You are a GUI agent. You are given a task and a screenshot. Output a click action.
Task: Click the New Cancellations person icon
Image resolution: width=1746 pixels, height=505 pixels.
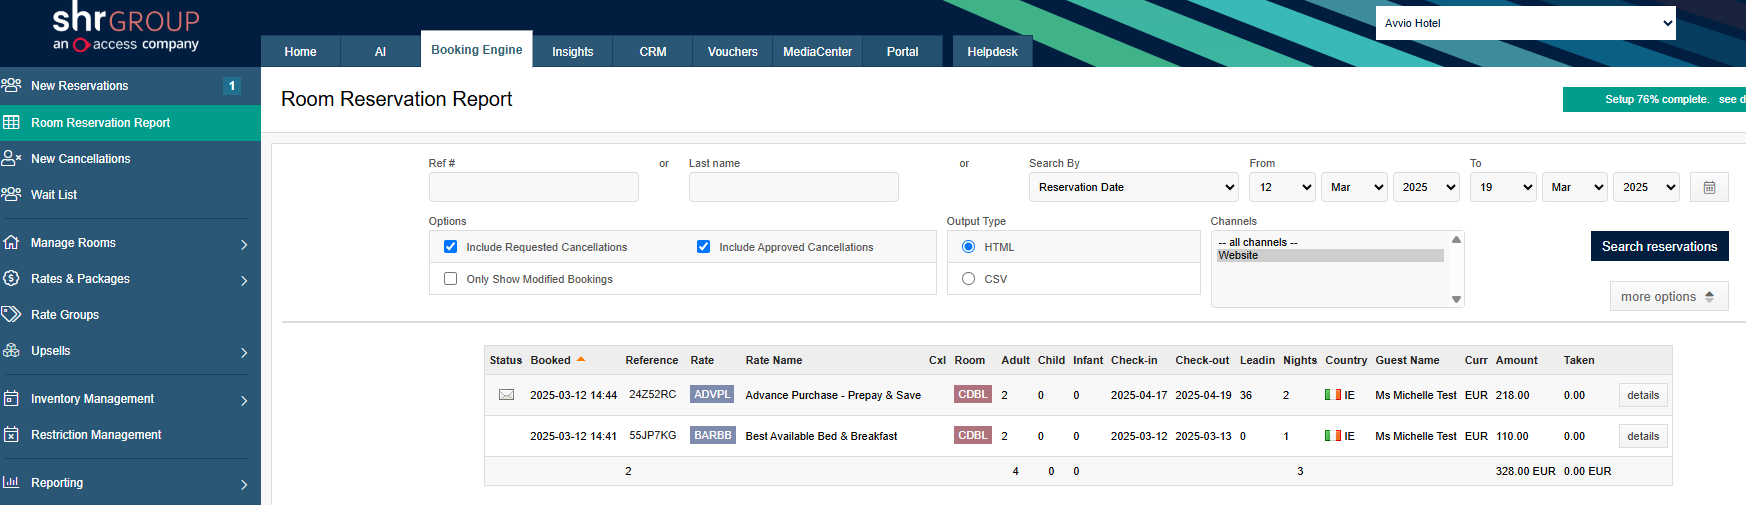coord(12,158)
